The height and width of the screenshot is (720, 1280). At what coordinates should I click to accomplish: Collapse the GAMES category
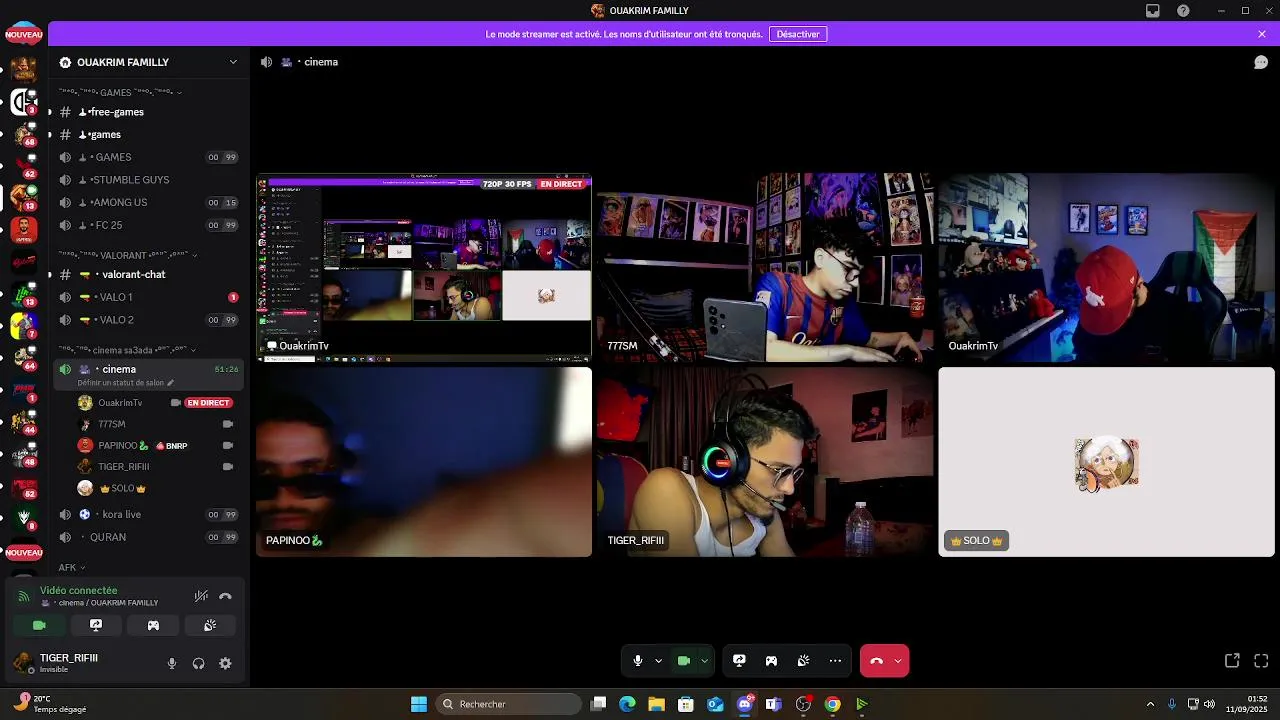click(x=121, y=92)
